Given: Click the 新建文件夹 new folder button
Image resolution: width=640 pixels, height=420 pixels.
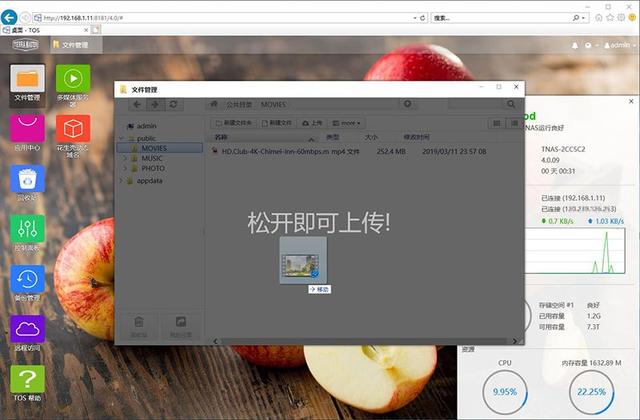Looking at the screenshot, I should [x=234, y=123].
